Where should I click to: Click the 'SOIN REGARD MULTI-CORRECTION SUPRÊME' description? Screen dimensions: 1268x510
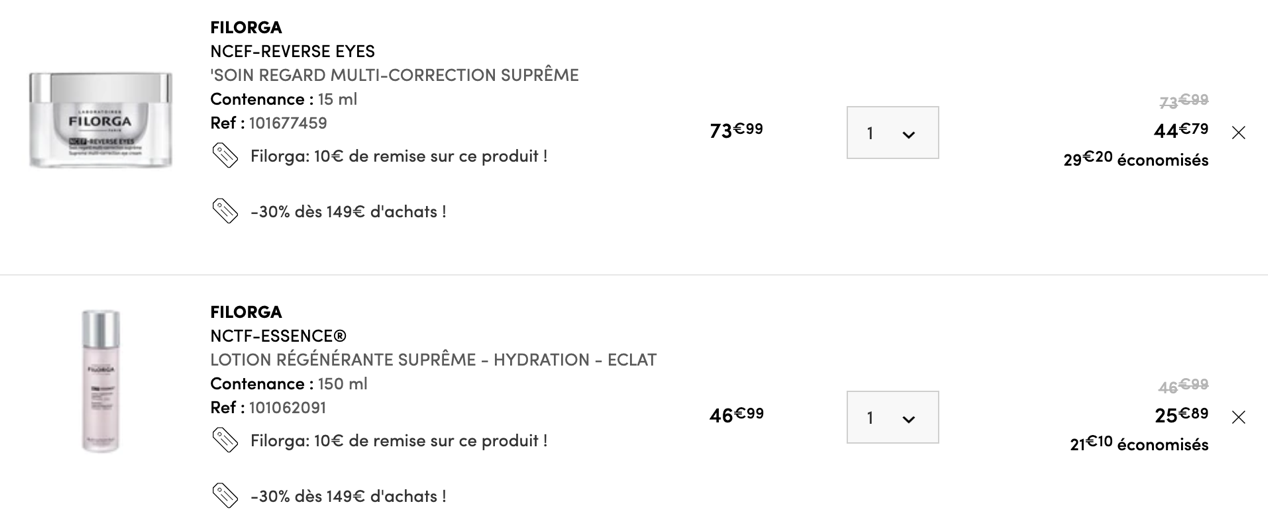394,75
